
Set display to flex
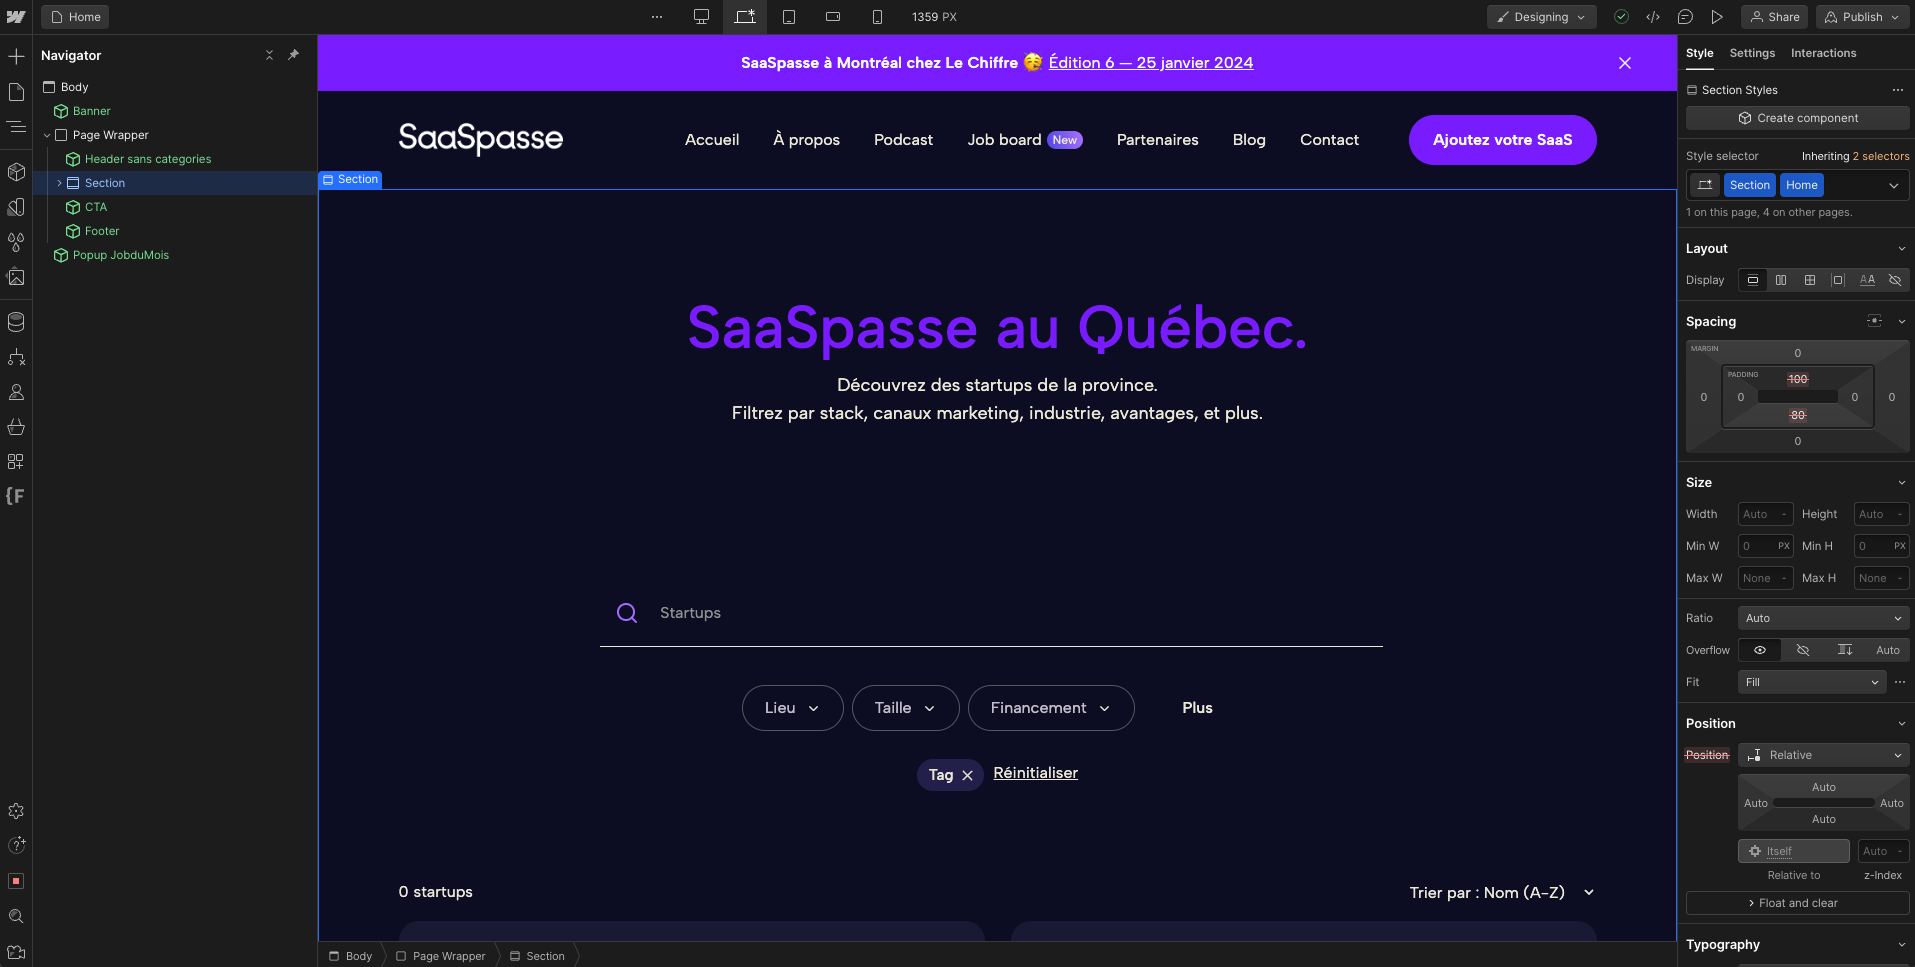click(1781, 280)
